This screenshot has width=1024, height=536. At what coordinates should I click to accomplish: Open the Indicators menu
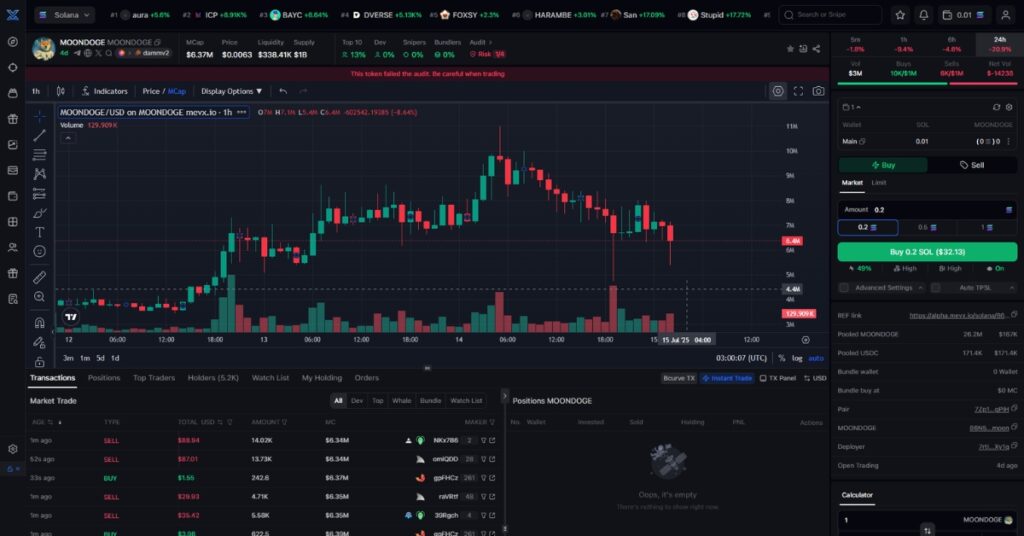[104, 91]
